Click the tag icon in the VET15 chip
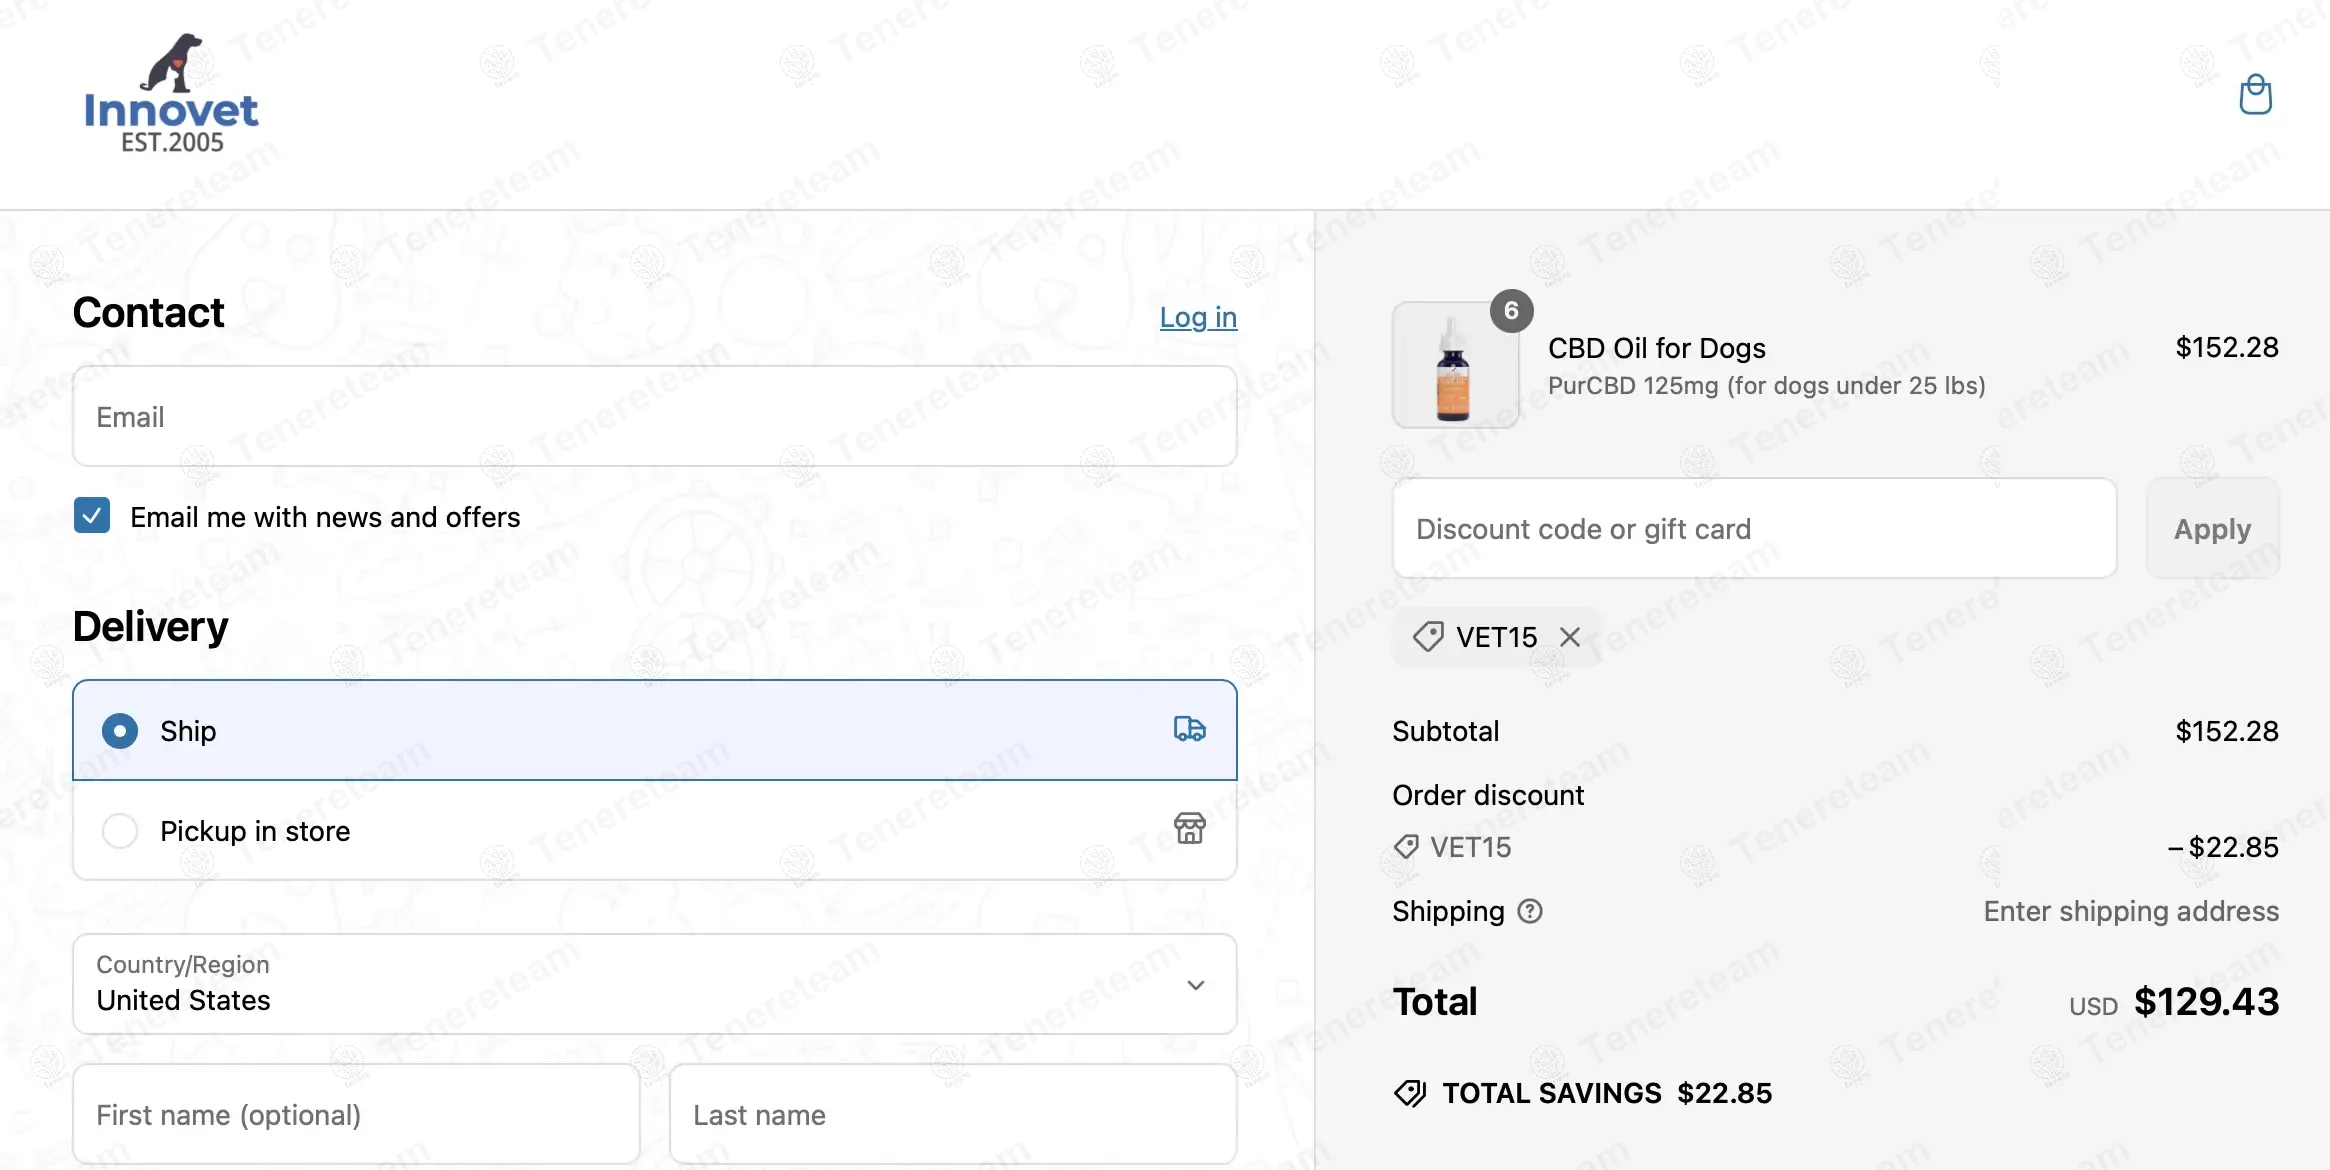 point(1428,636)
